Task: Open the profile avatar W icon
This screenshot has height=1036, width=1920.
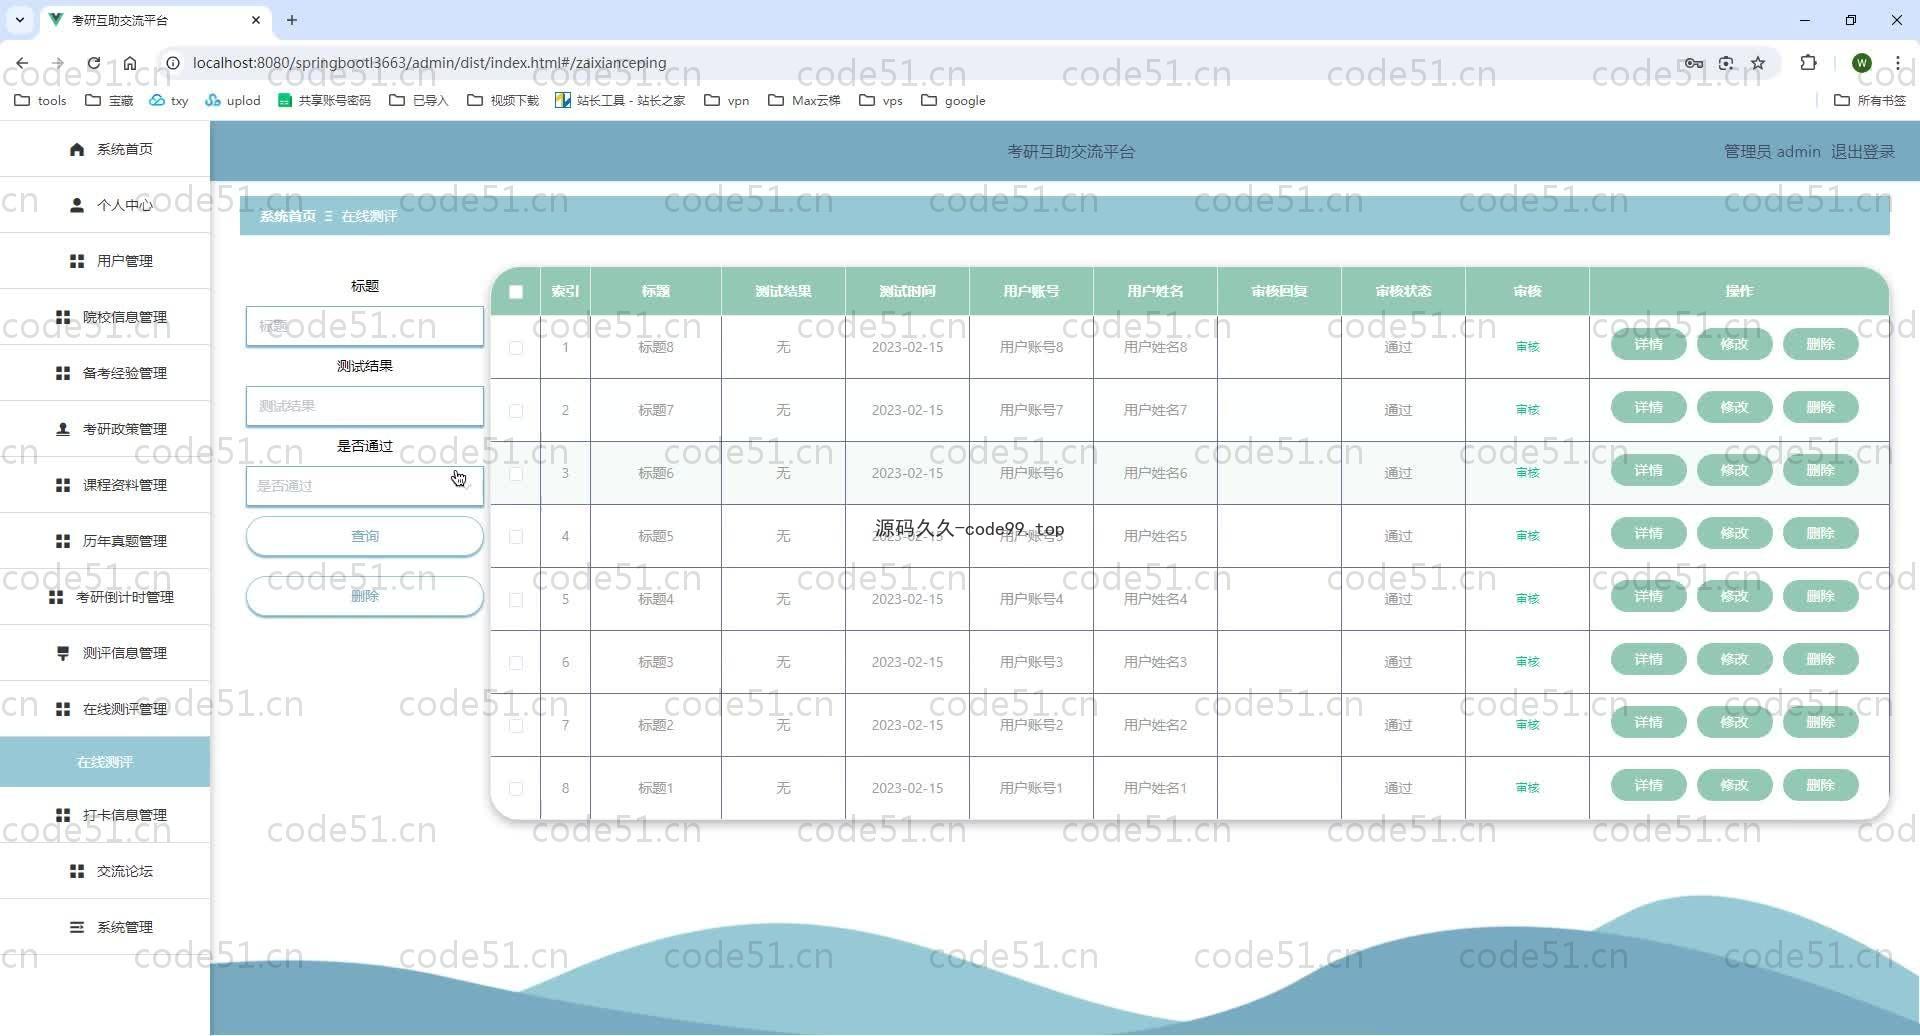Action: pos(1862,63)
